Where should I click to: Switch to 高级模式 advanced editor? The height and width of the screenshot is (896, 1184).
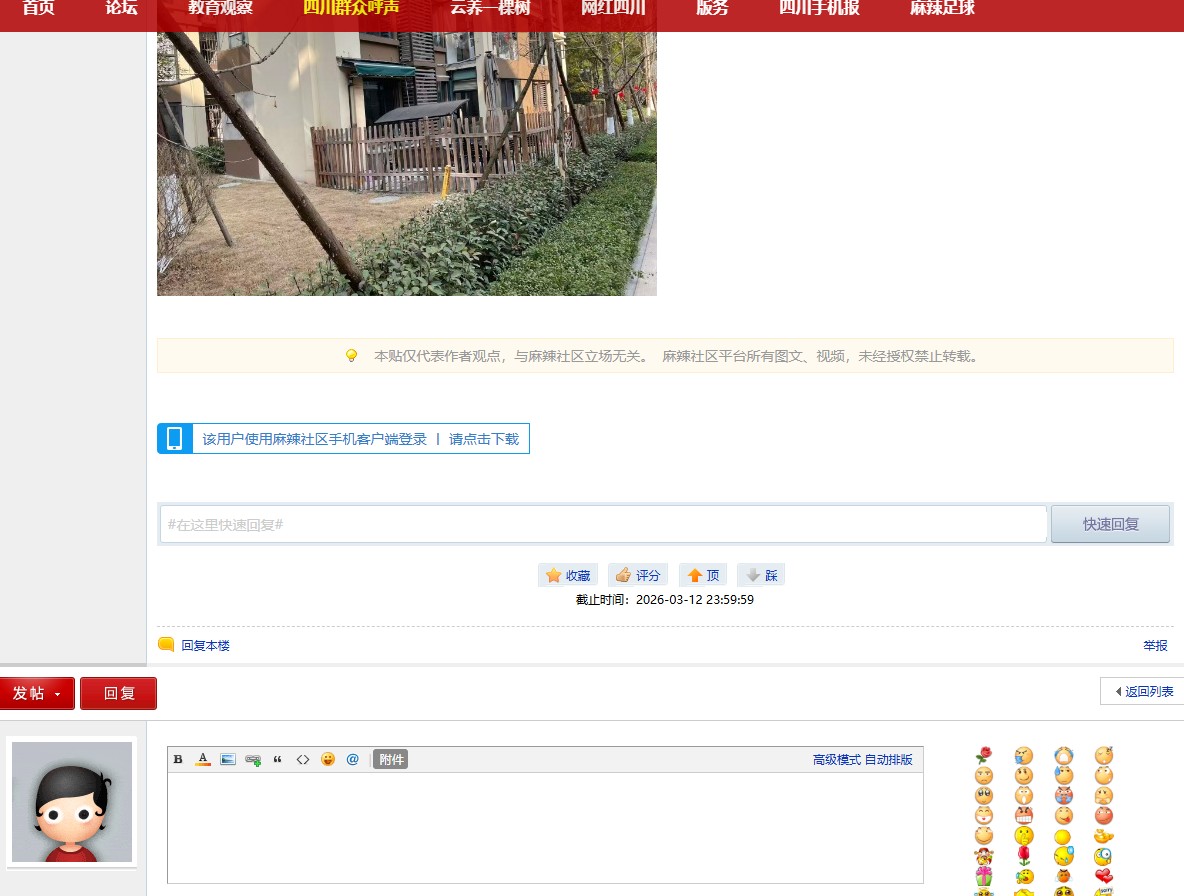(836, 760)
